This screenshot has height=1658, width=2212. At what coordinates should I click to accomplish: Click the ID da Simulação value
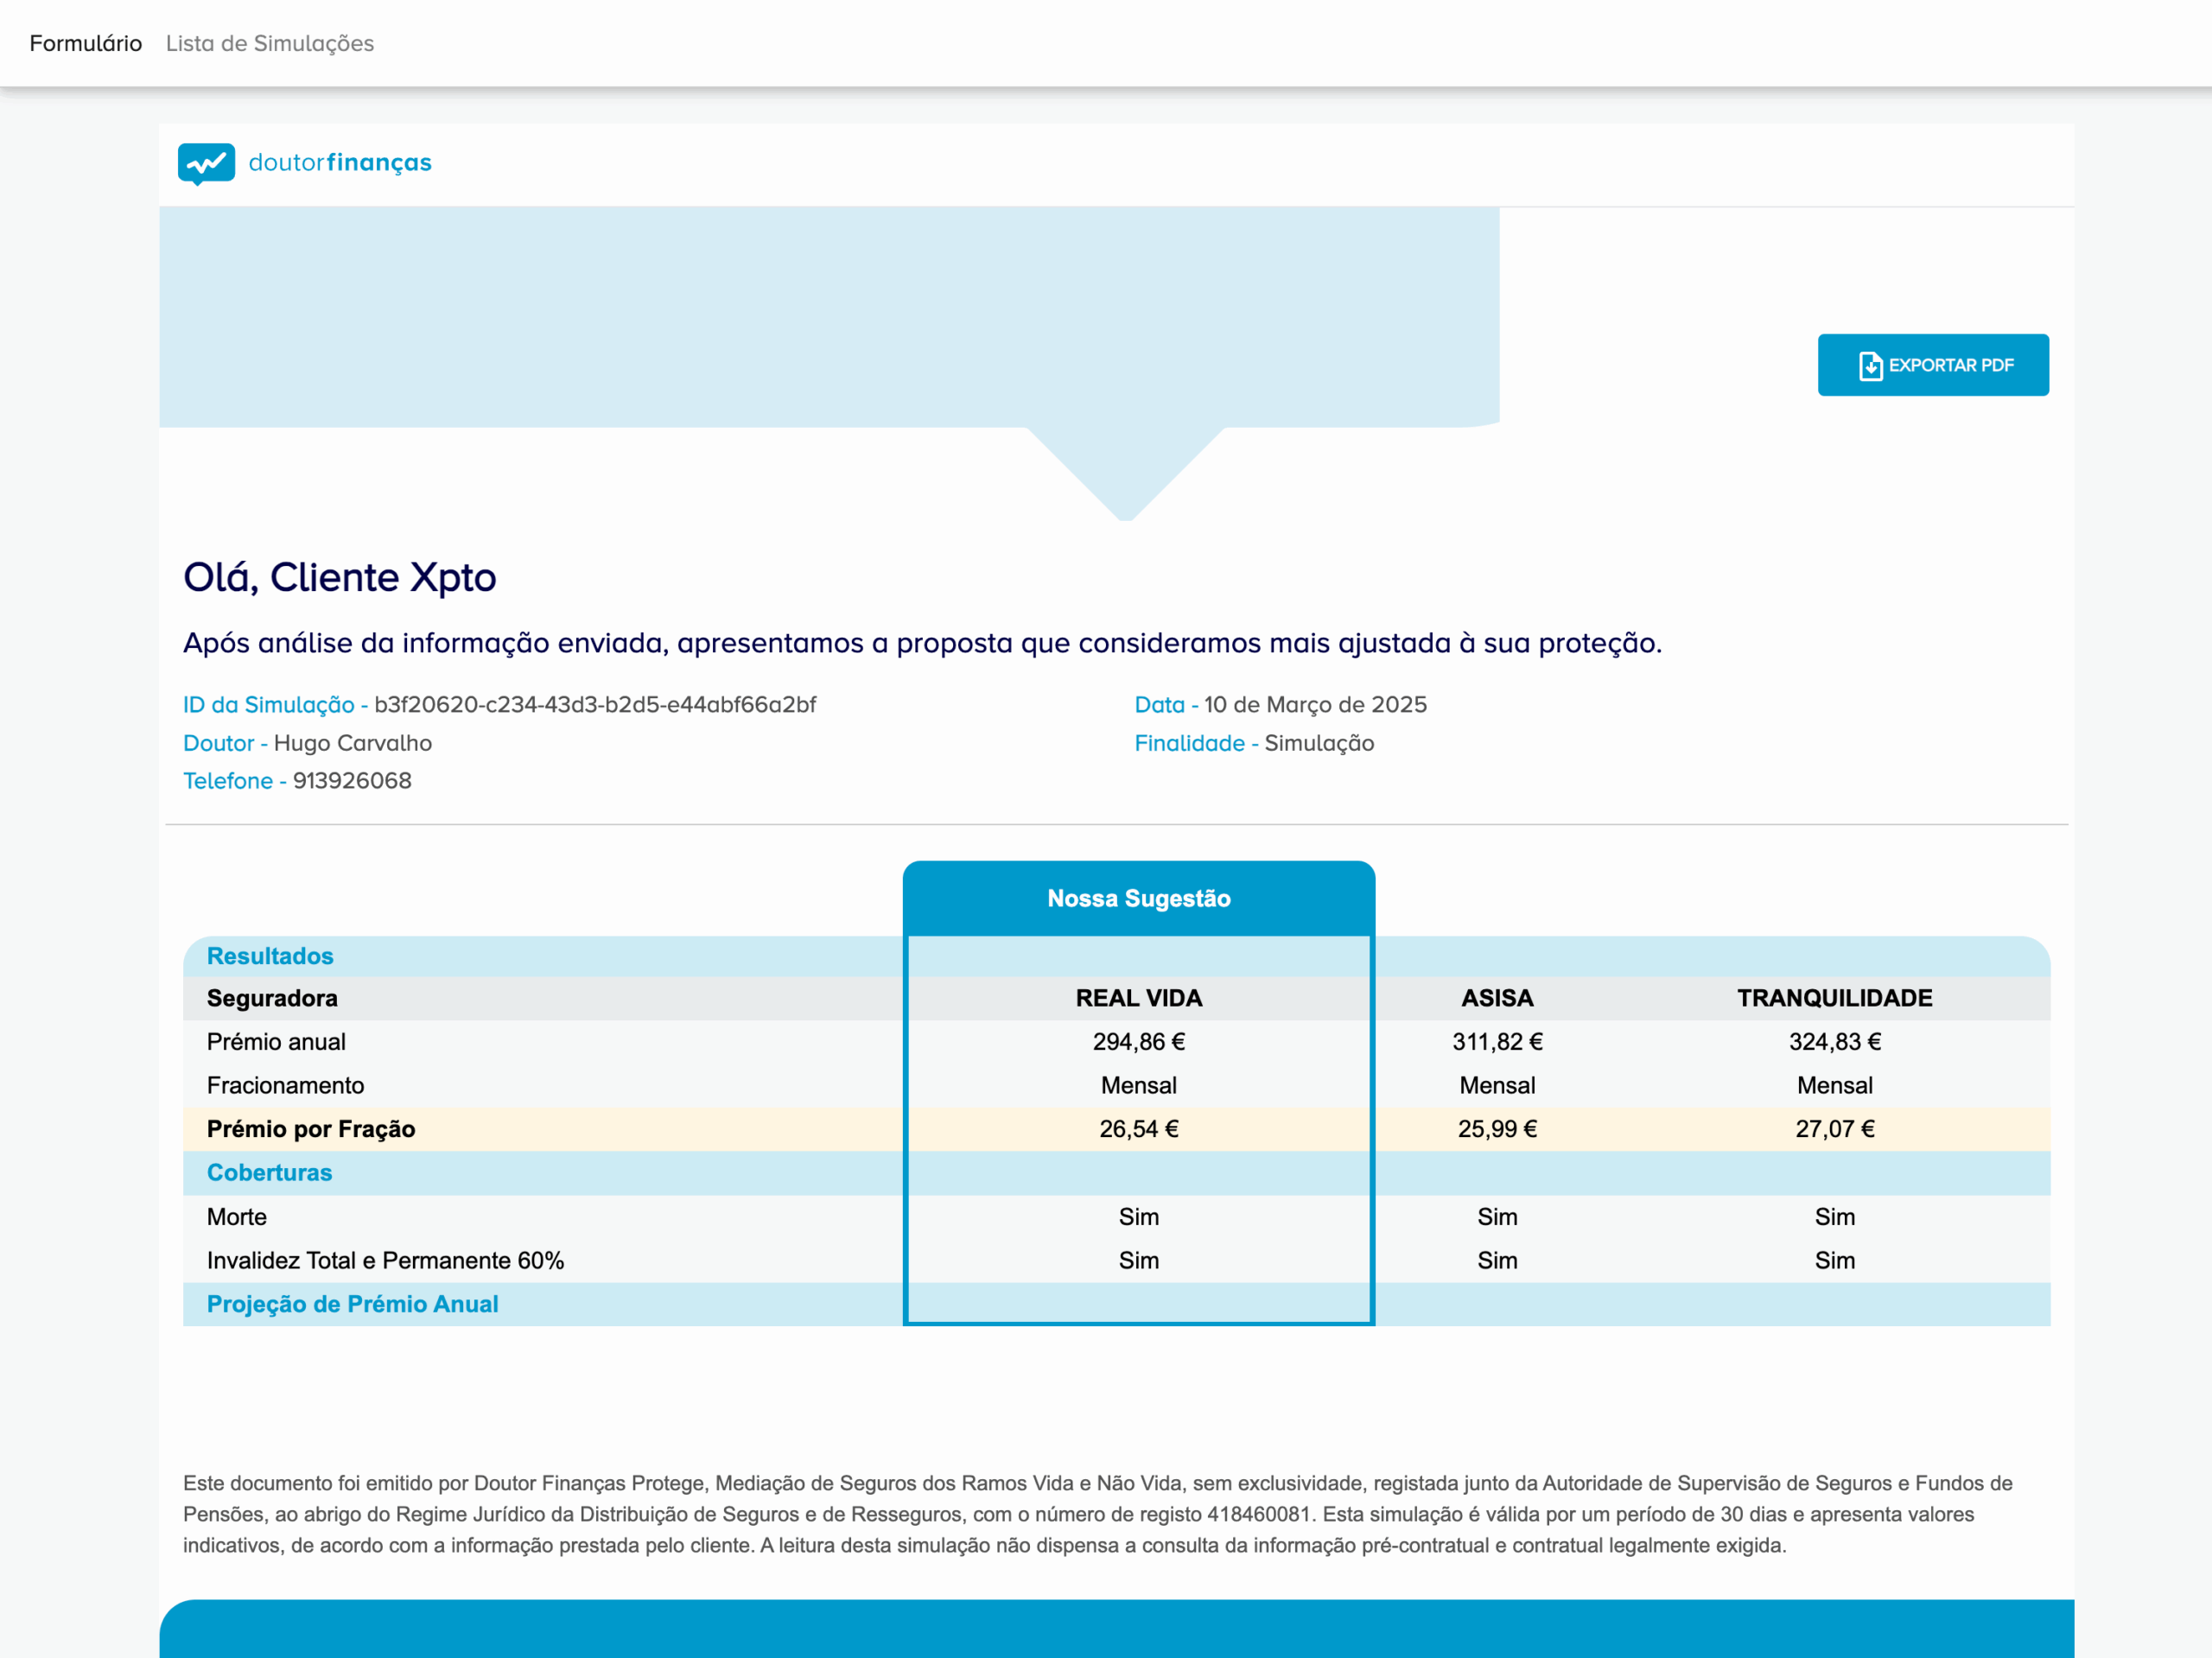(595, 704)
